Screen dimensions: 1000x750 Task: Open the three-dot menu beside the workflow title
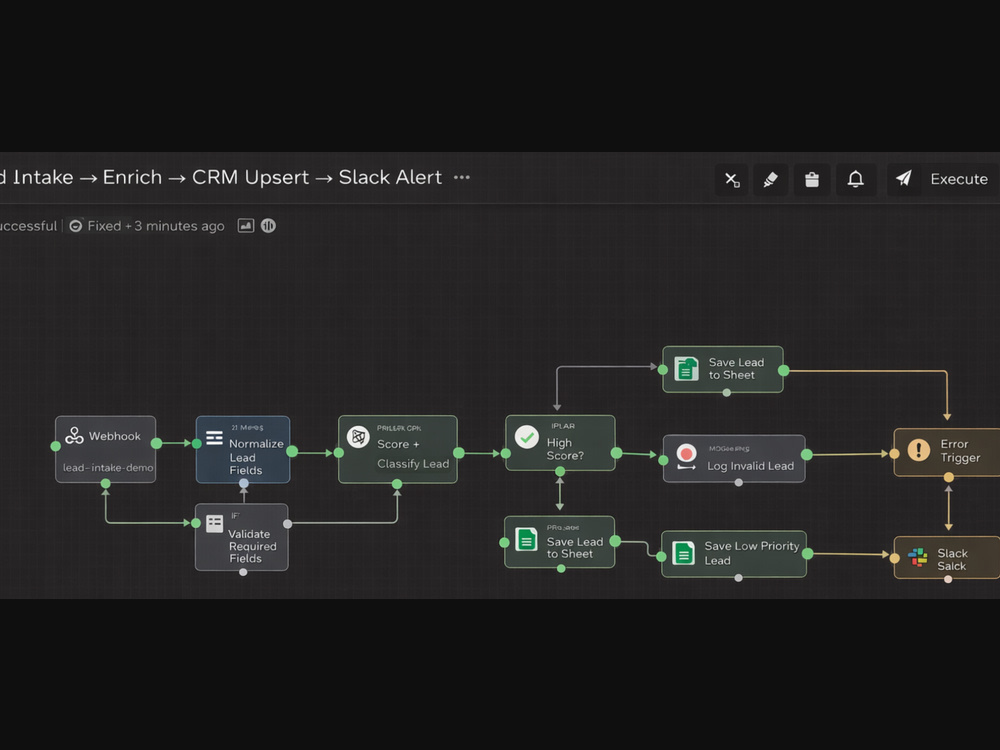[x=462, y=177]
